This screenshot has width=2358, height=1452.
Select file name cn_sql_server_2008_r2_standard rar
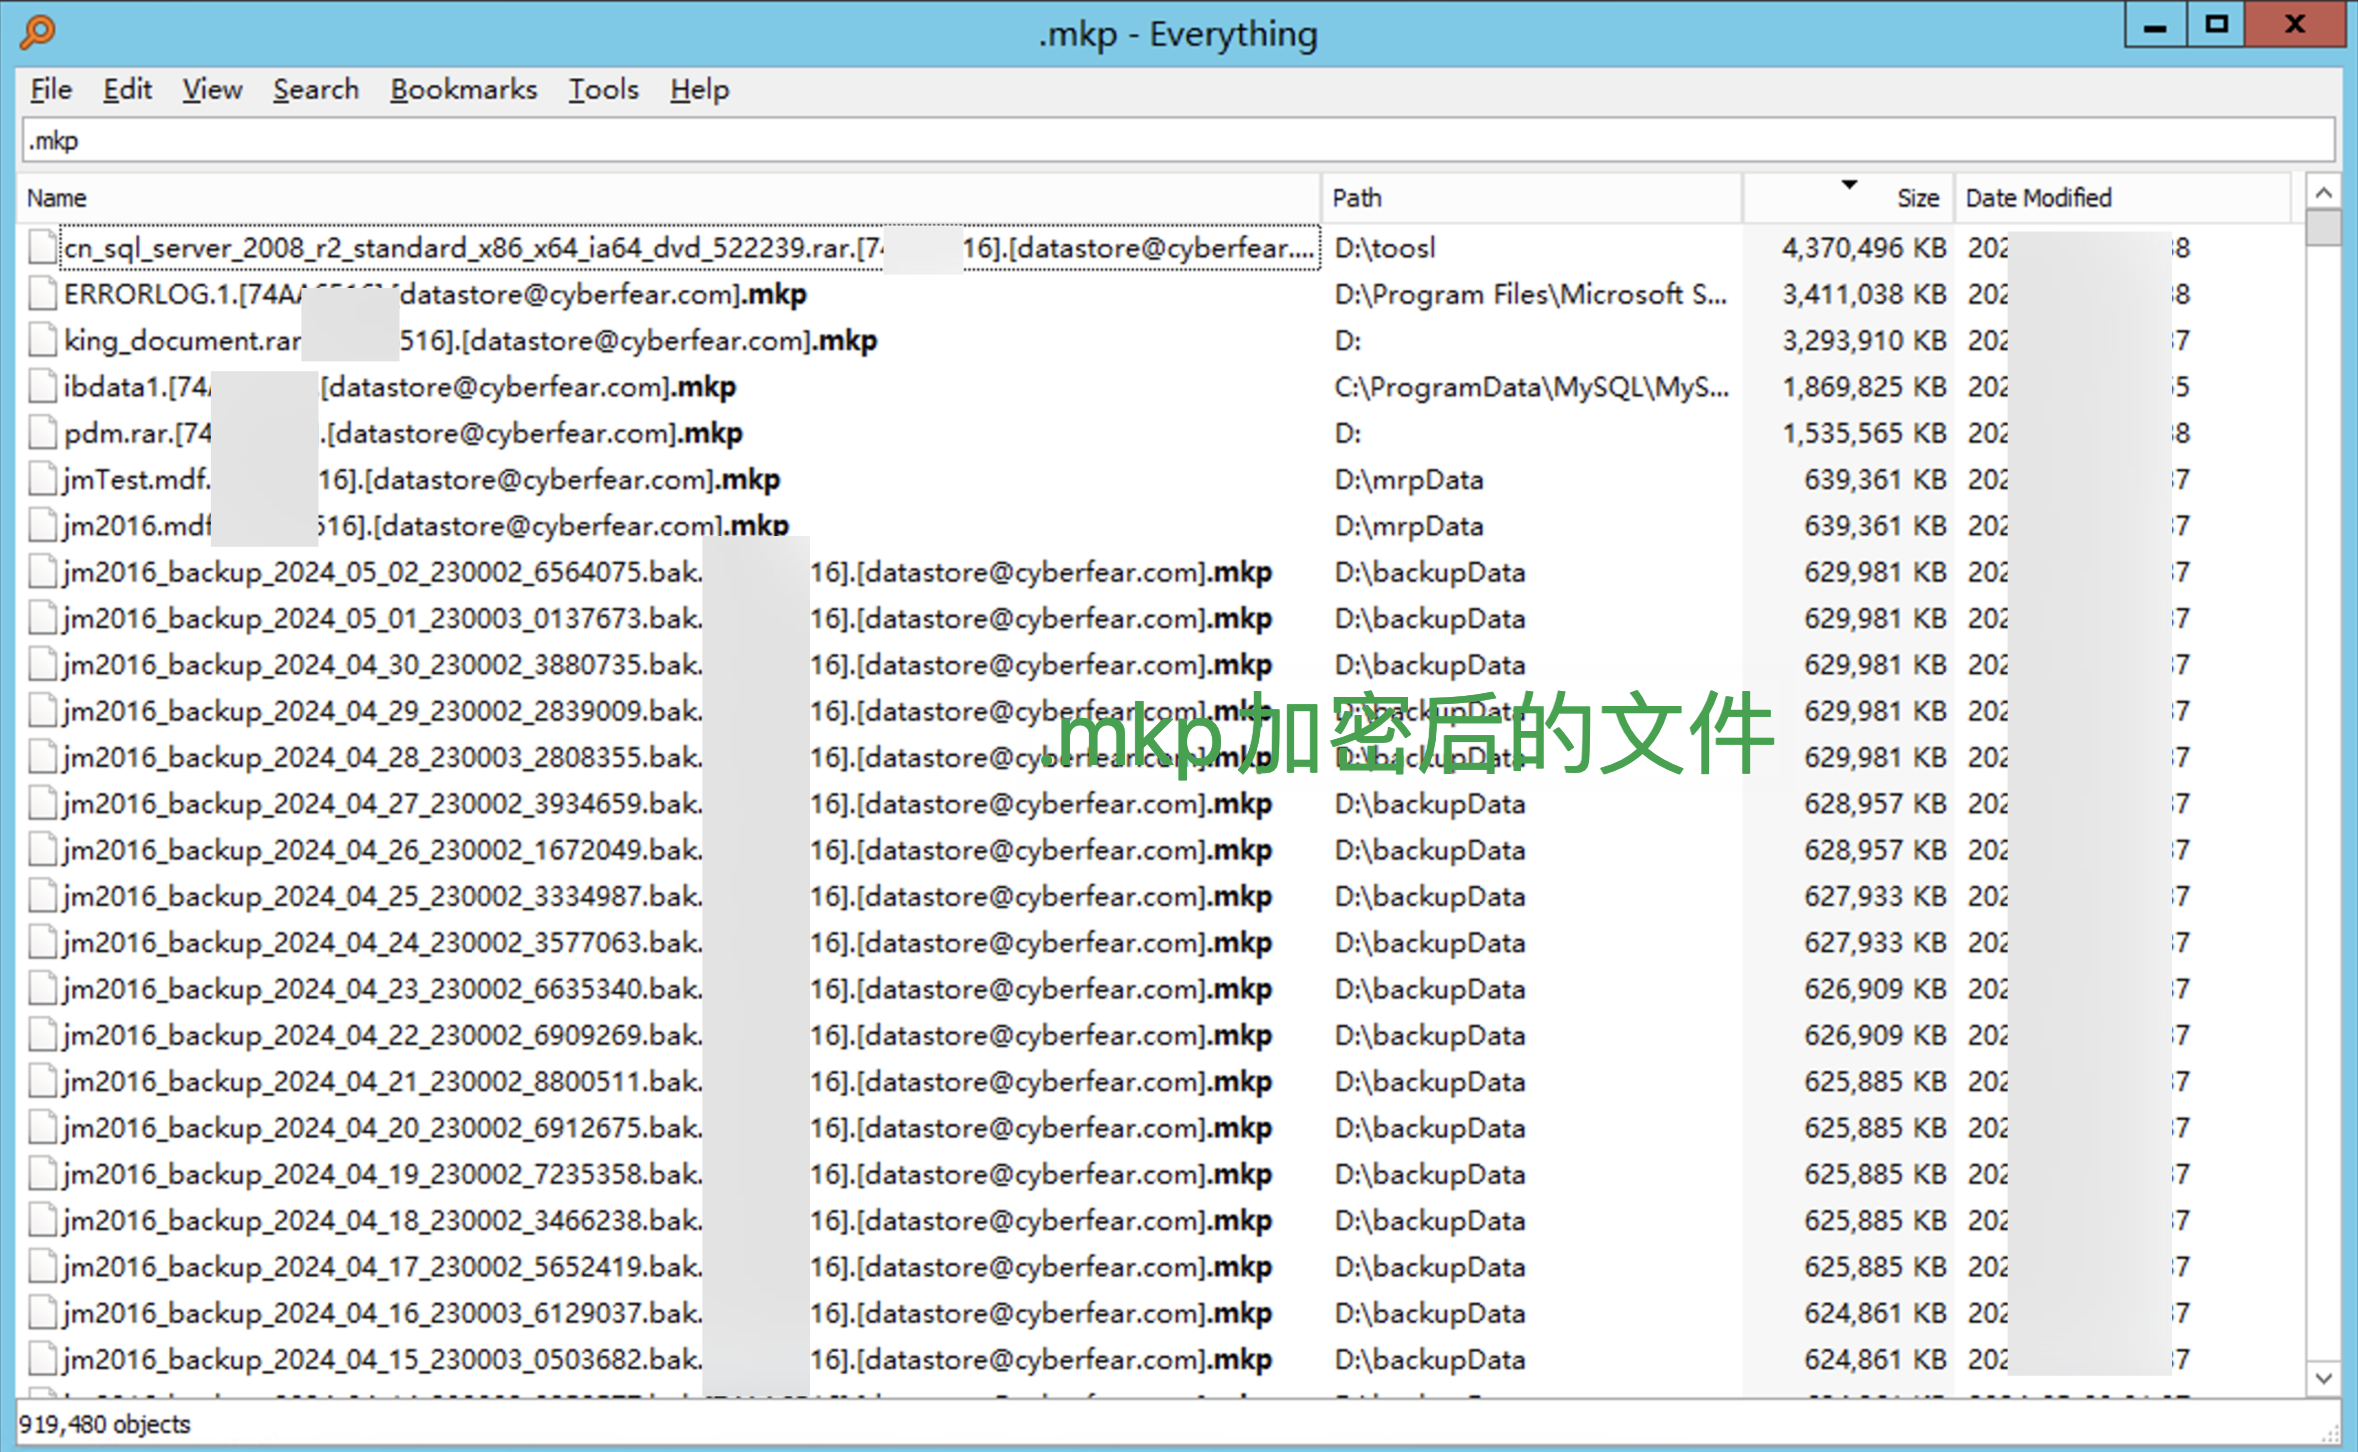point(689,248)
